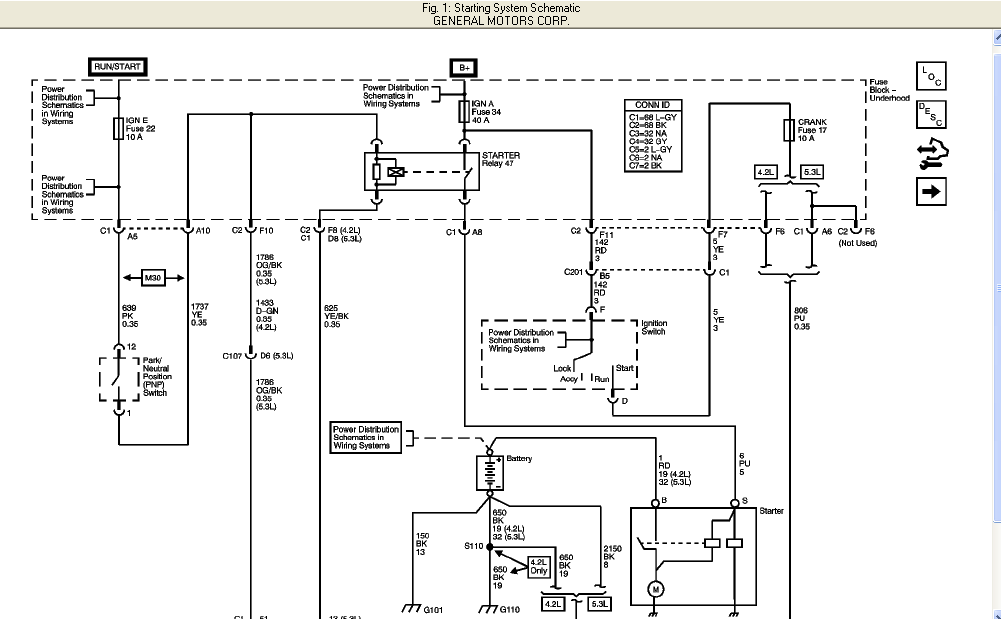
Task: Click the A10 terminal label
Action: 203,230
